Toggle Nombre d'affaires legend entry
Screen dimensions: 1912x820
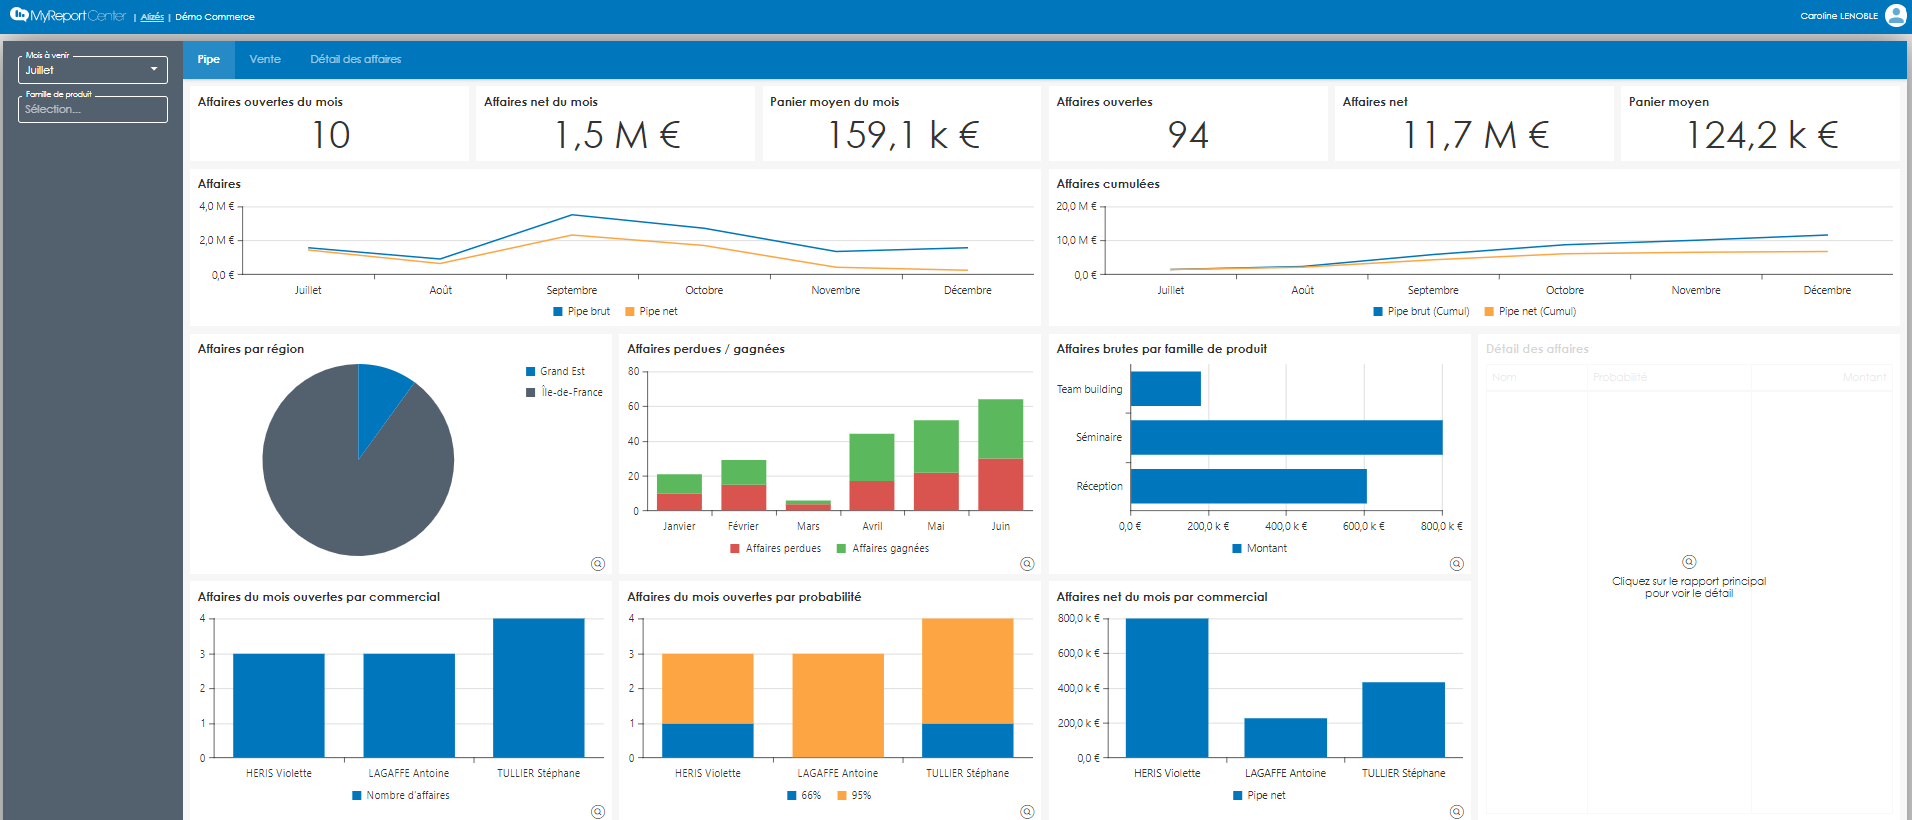coord(400,795)
